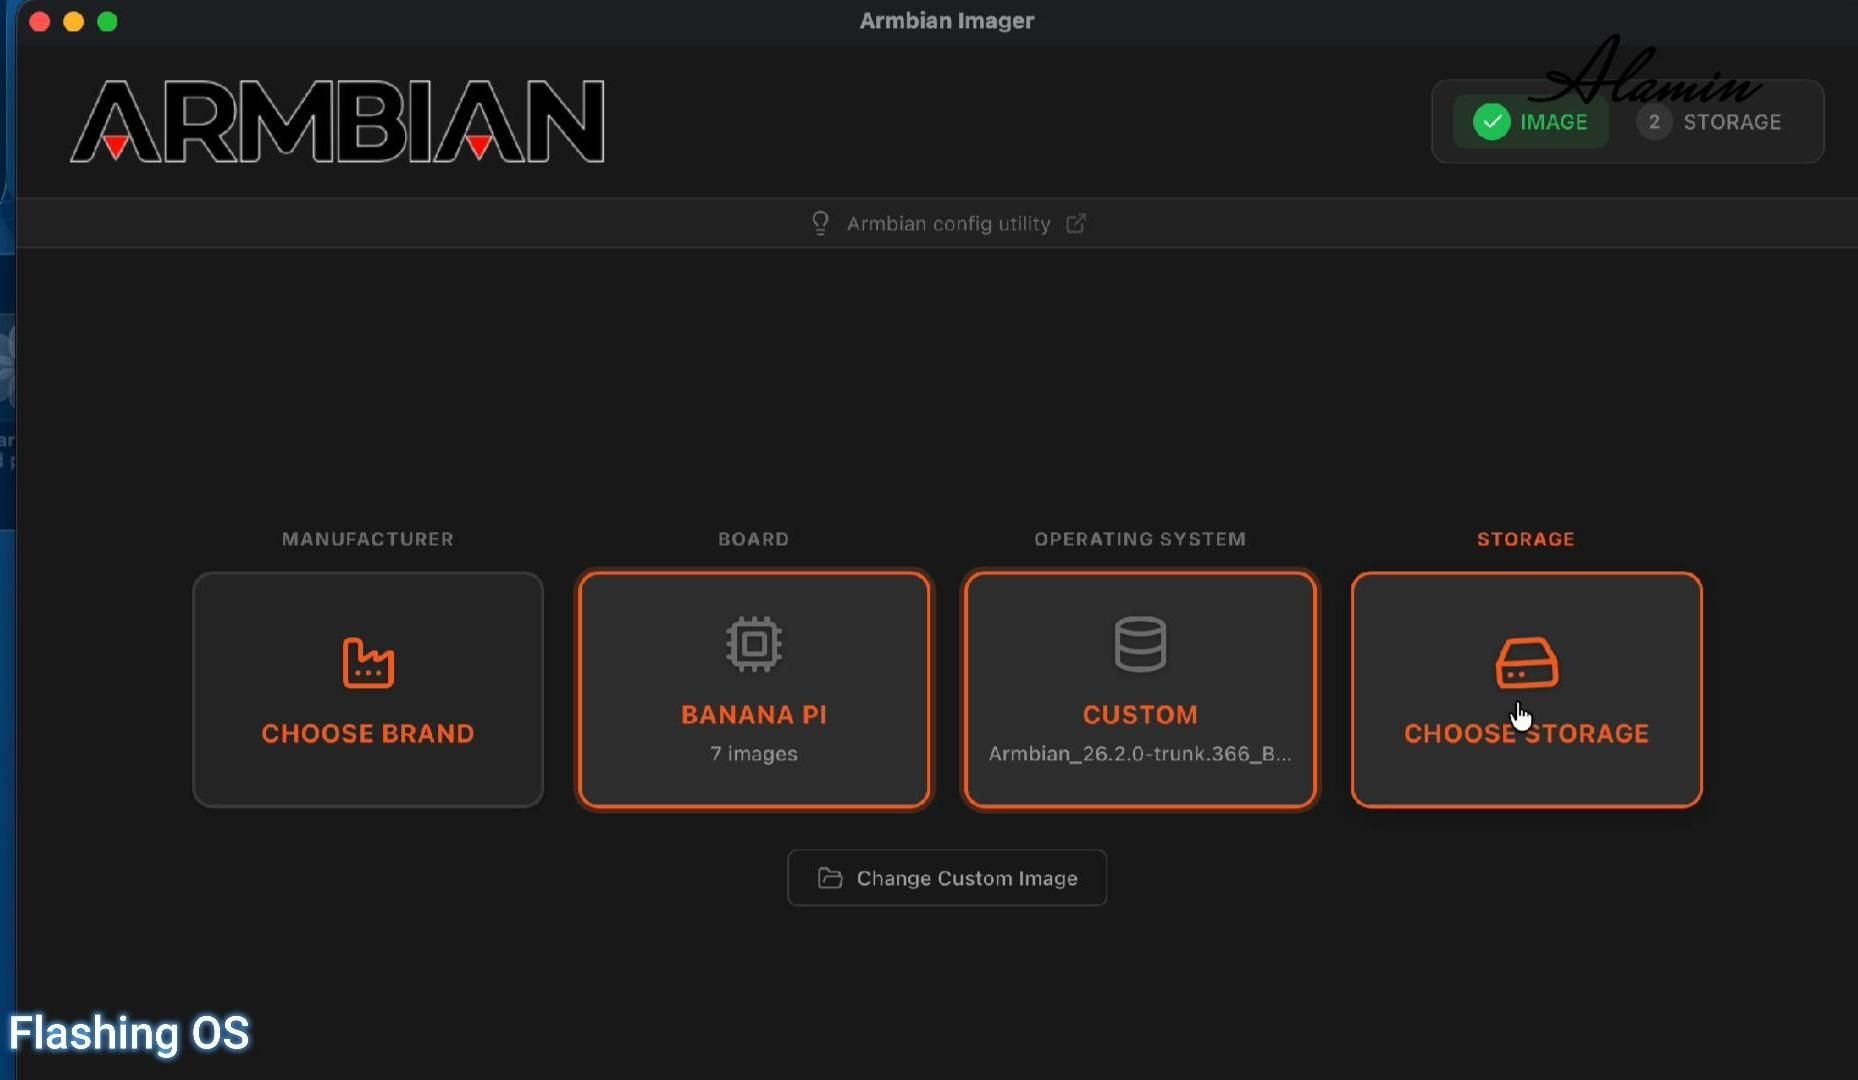Open the Banana Pi board card
Viewport: 1858px width, 1080px height.
(x=754, y=690)
